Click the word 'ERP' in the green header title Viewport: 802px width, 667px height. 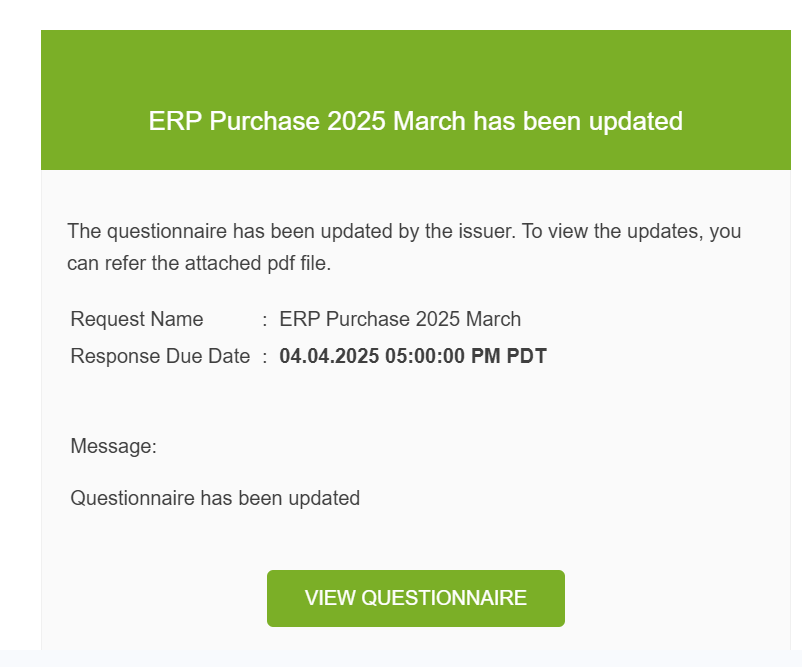[174, 121]
